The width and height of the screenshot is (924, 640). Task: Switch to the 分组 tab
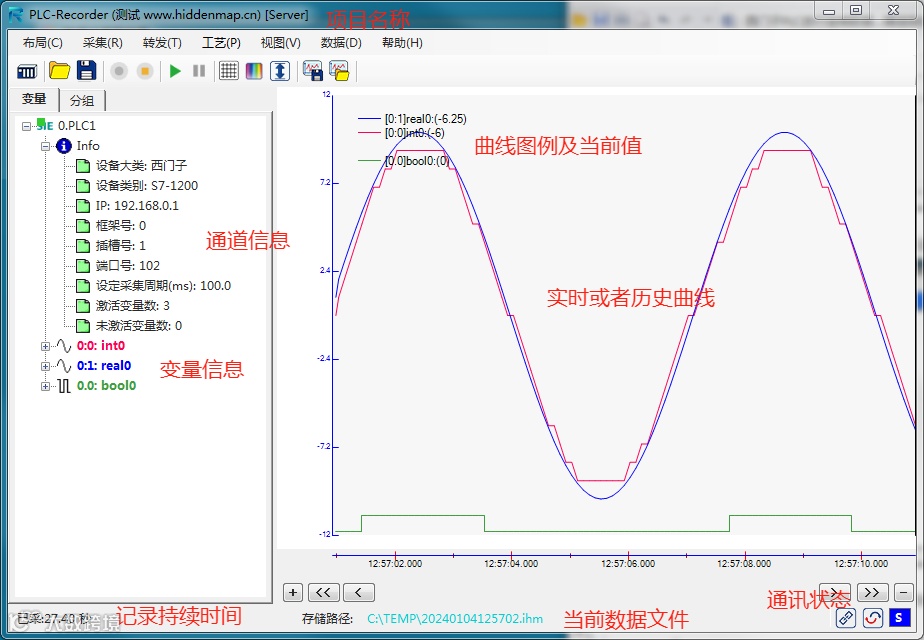[x=82, y=101]
